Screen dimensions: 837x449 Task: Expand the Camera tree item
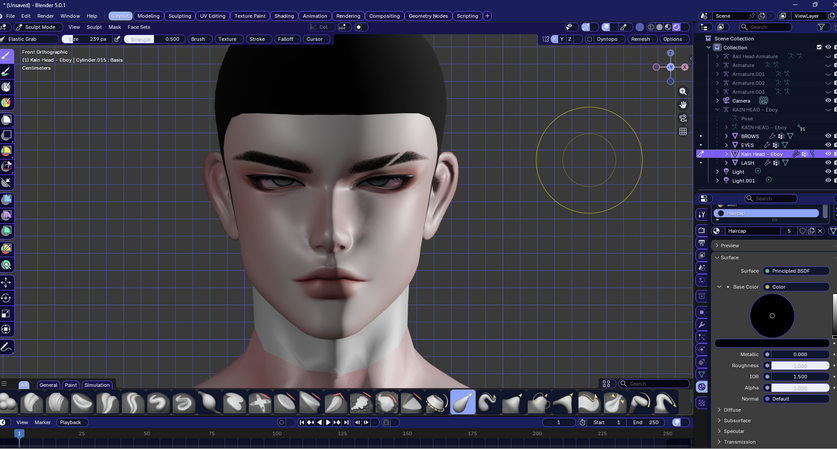tap(717, 100)
